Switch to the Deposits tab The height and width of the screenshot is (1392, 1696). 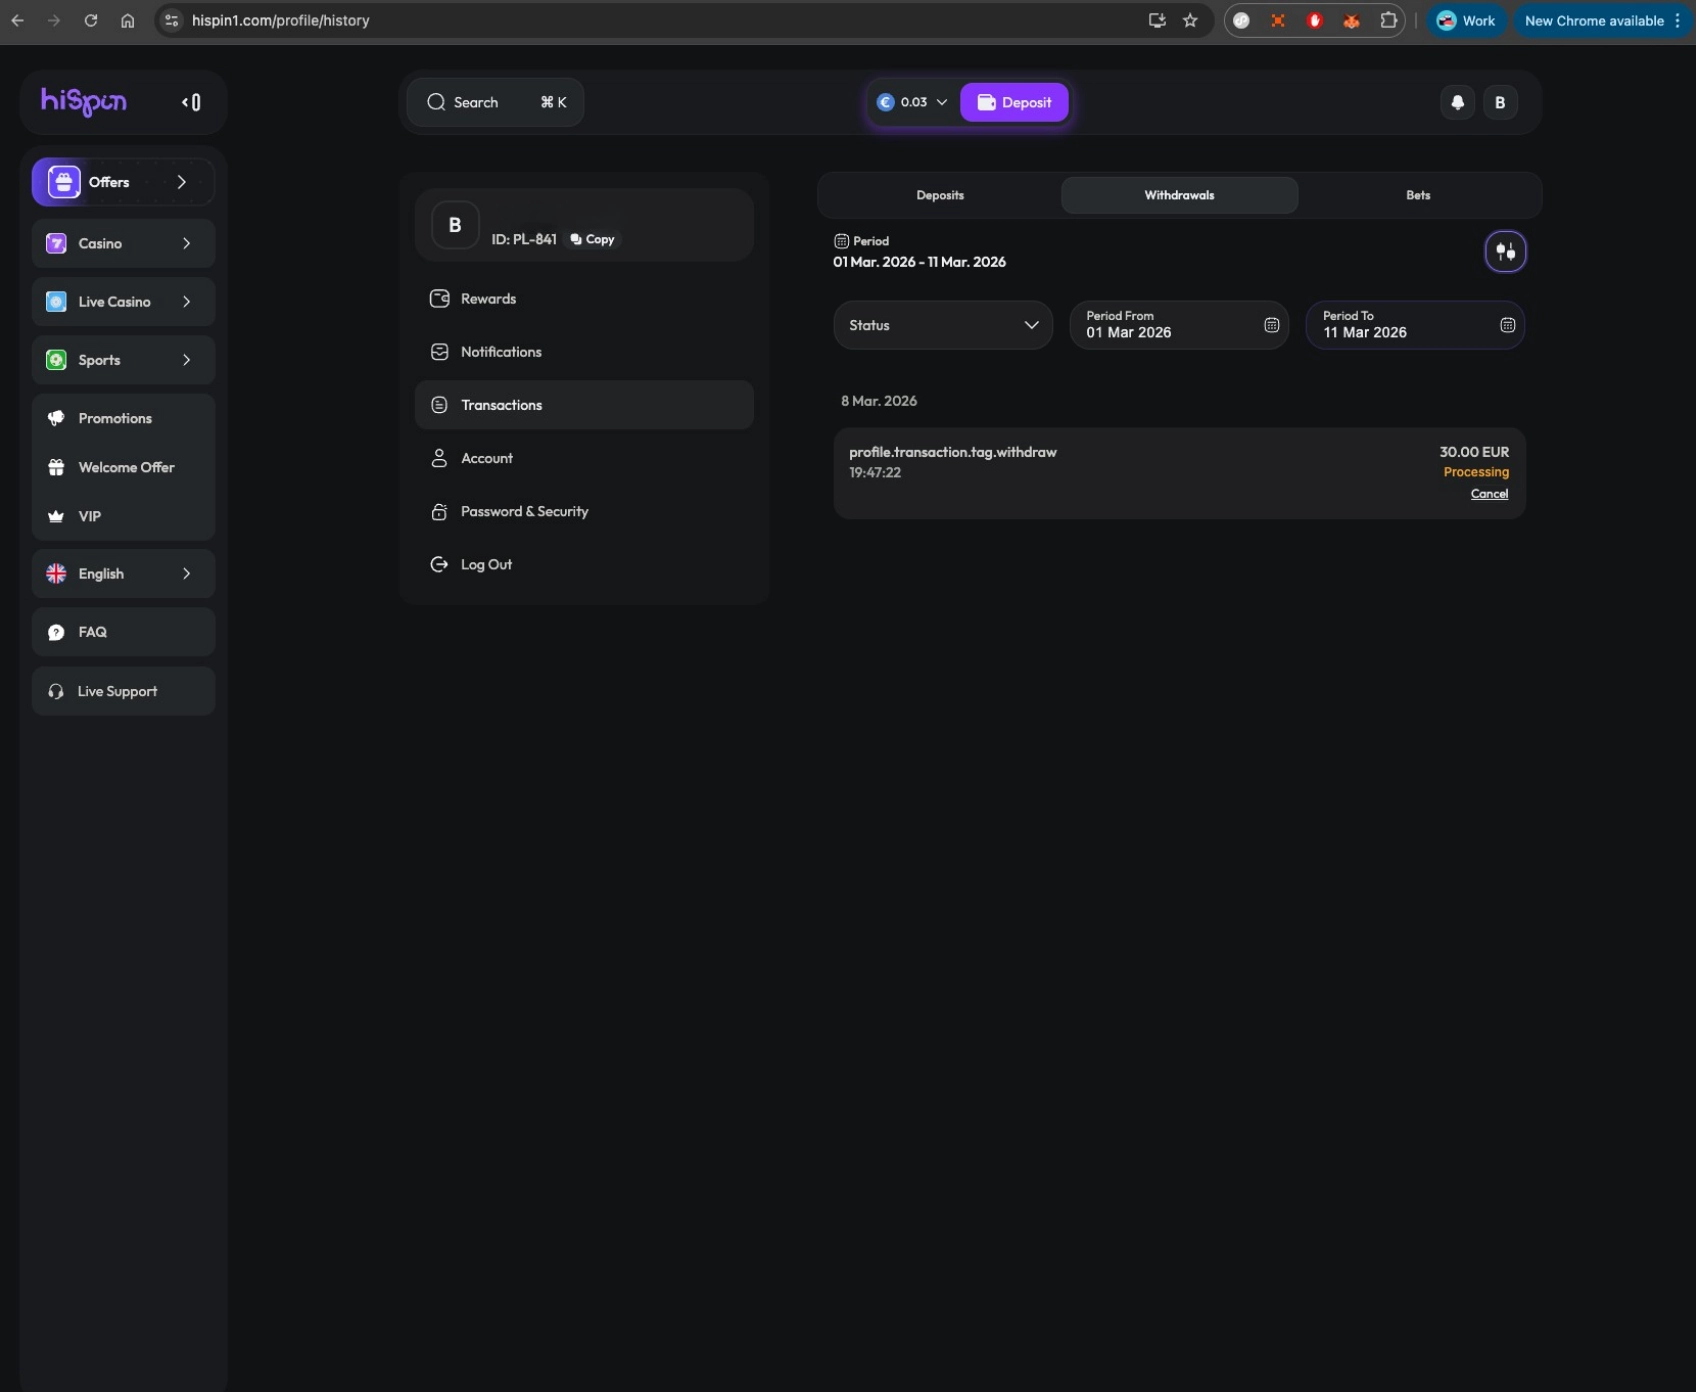click(x=940, y=195)
